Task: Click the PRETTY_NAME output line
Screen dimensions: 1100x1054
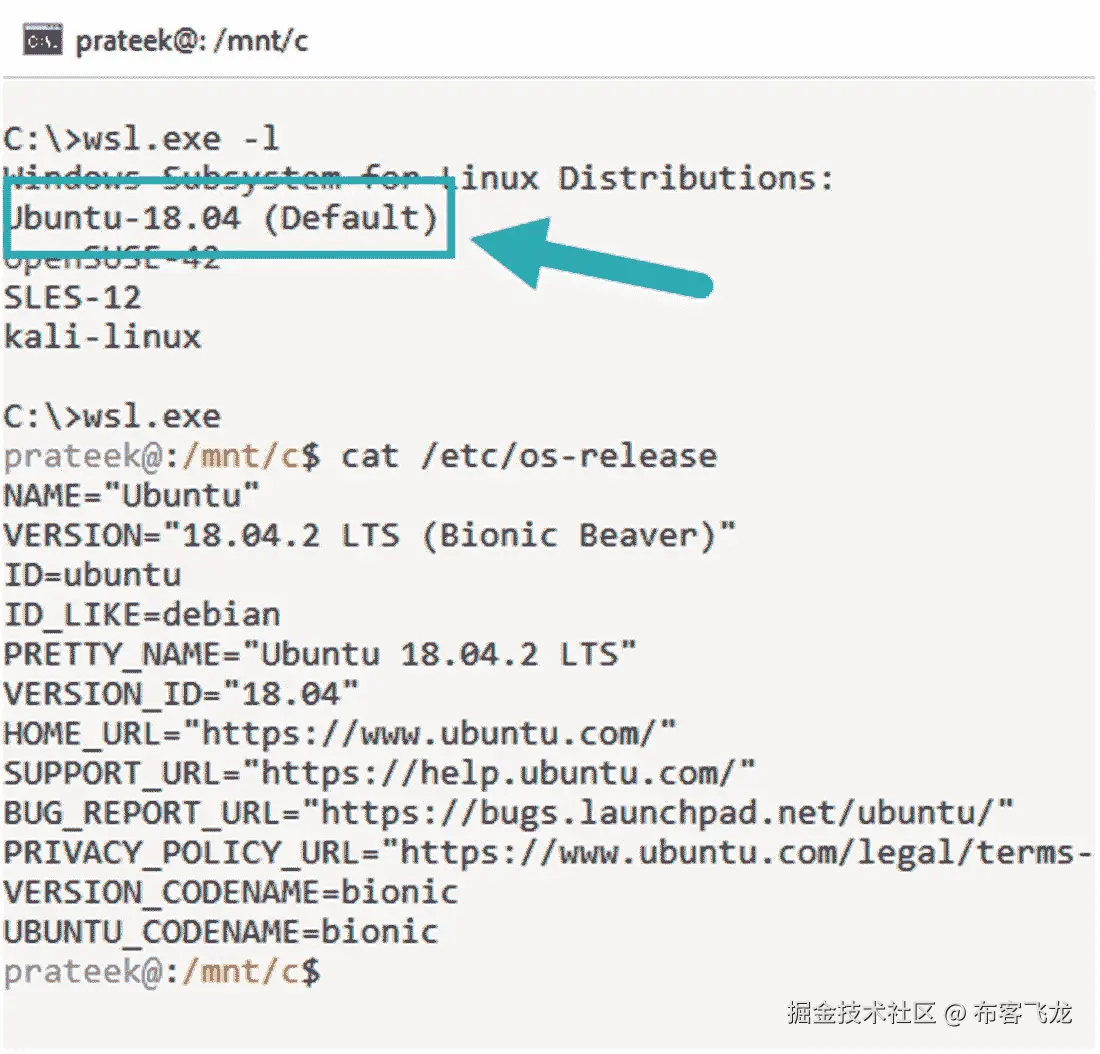Action: pyautogui.click(x=319, y=654)
